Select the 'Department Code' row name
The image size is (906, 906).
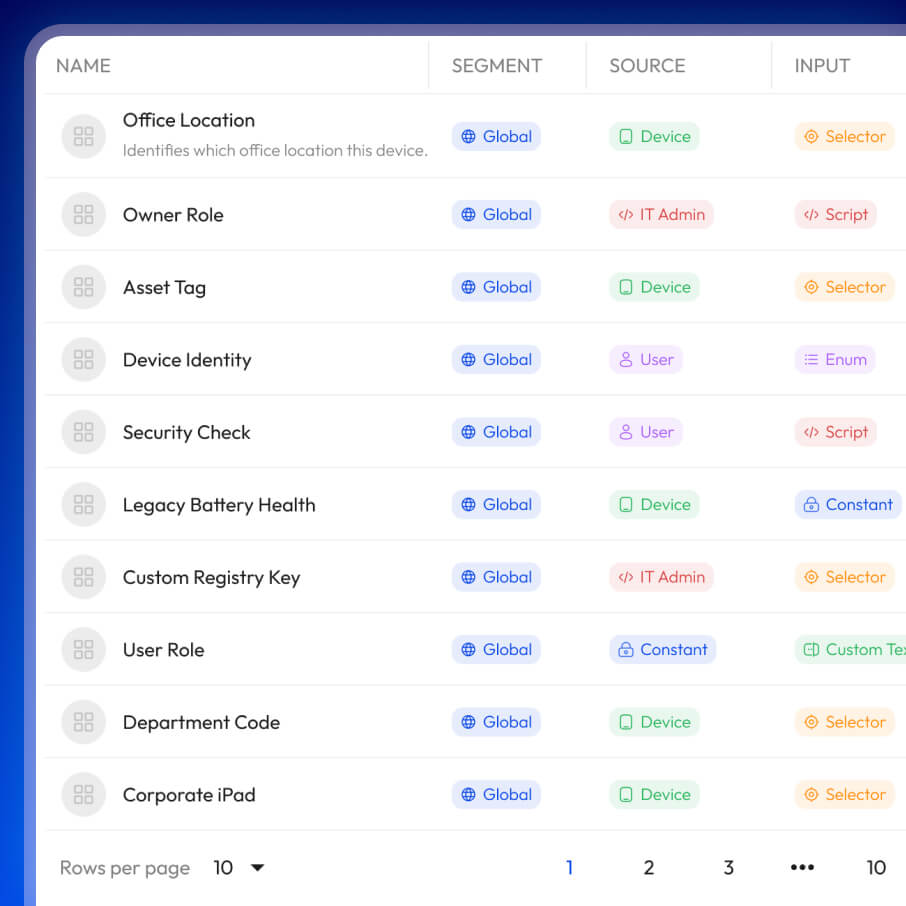(202, 723)
